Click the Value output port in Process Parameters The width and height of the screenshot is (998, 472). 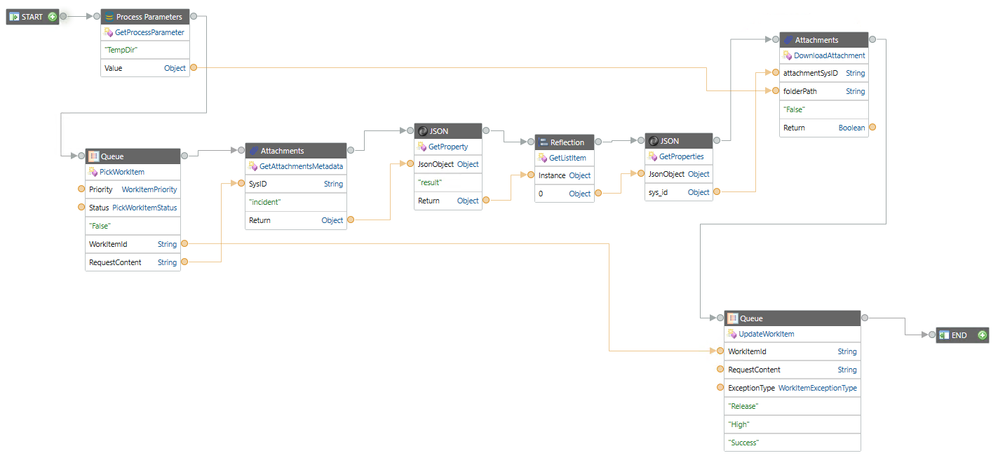coord(194,67)
